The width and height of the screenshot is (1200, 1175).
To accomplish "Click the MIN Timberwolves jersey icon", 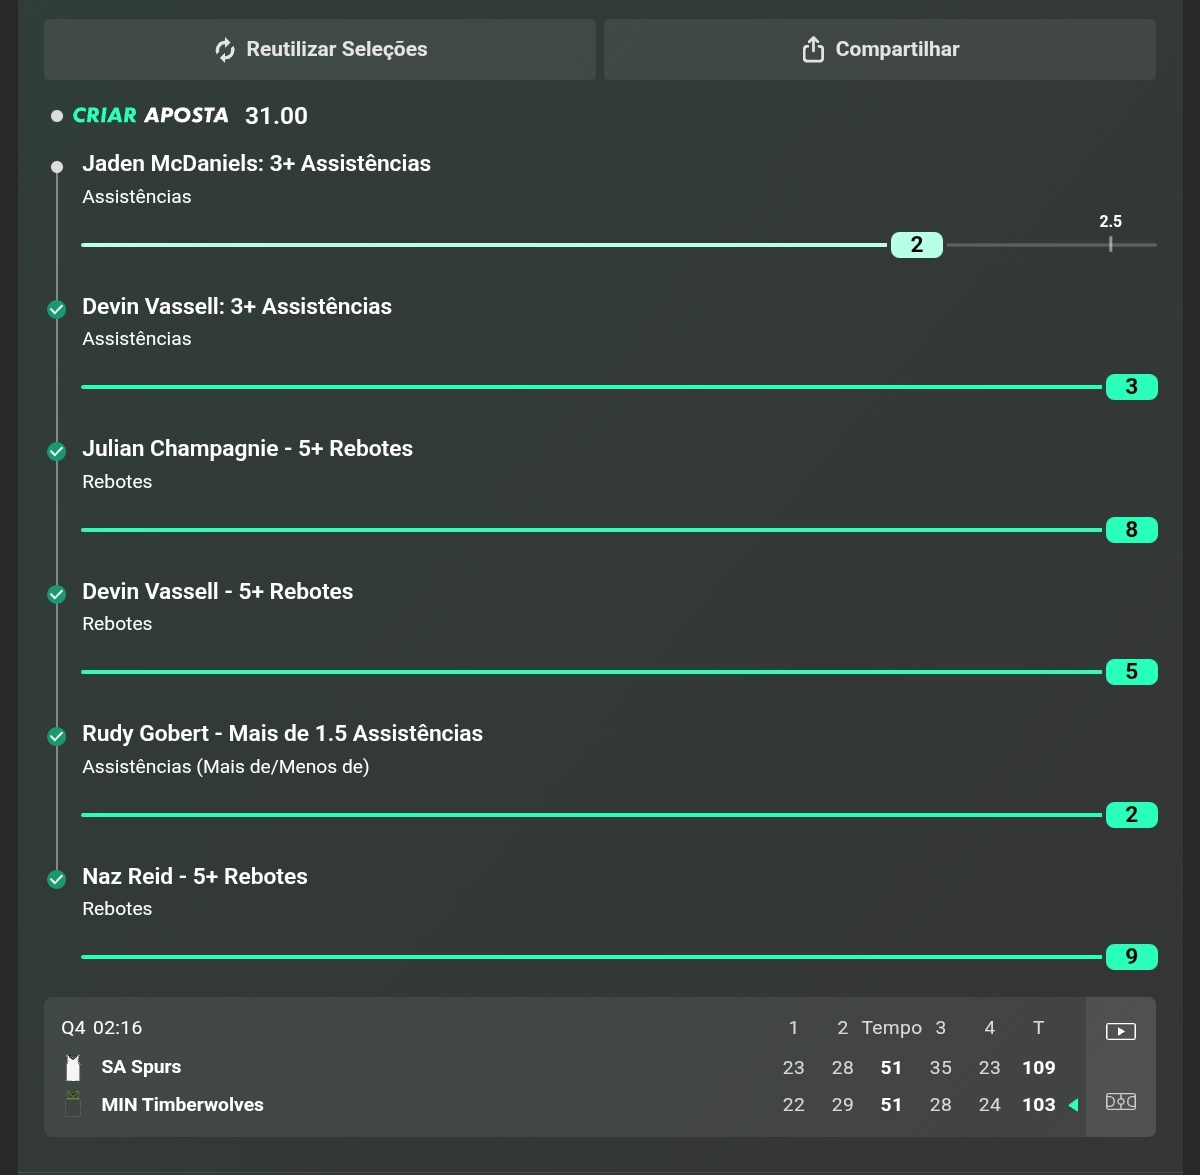I will point(73,1105).
